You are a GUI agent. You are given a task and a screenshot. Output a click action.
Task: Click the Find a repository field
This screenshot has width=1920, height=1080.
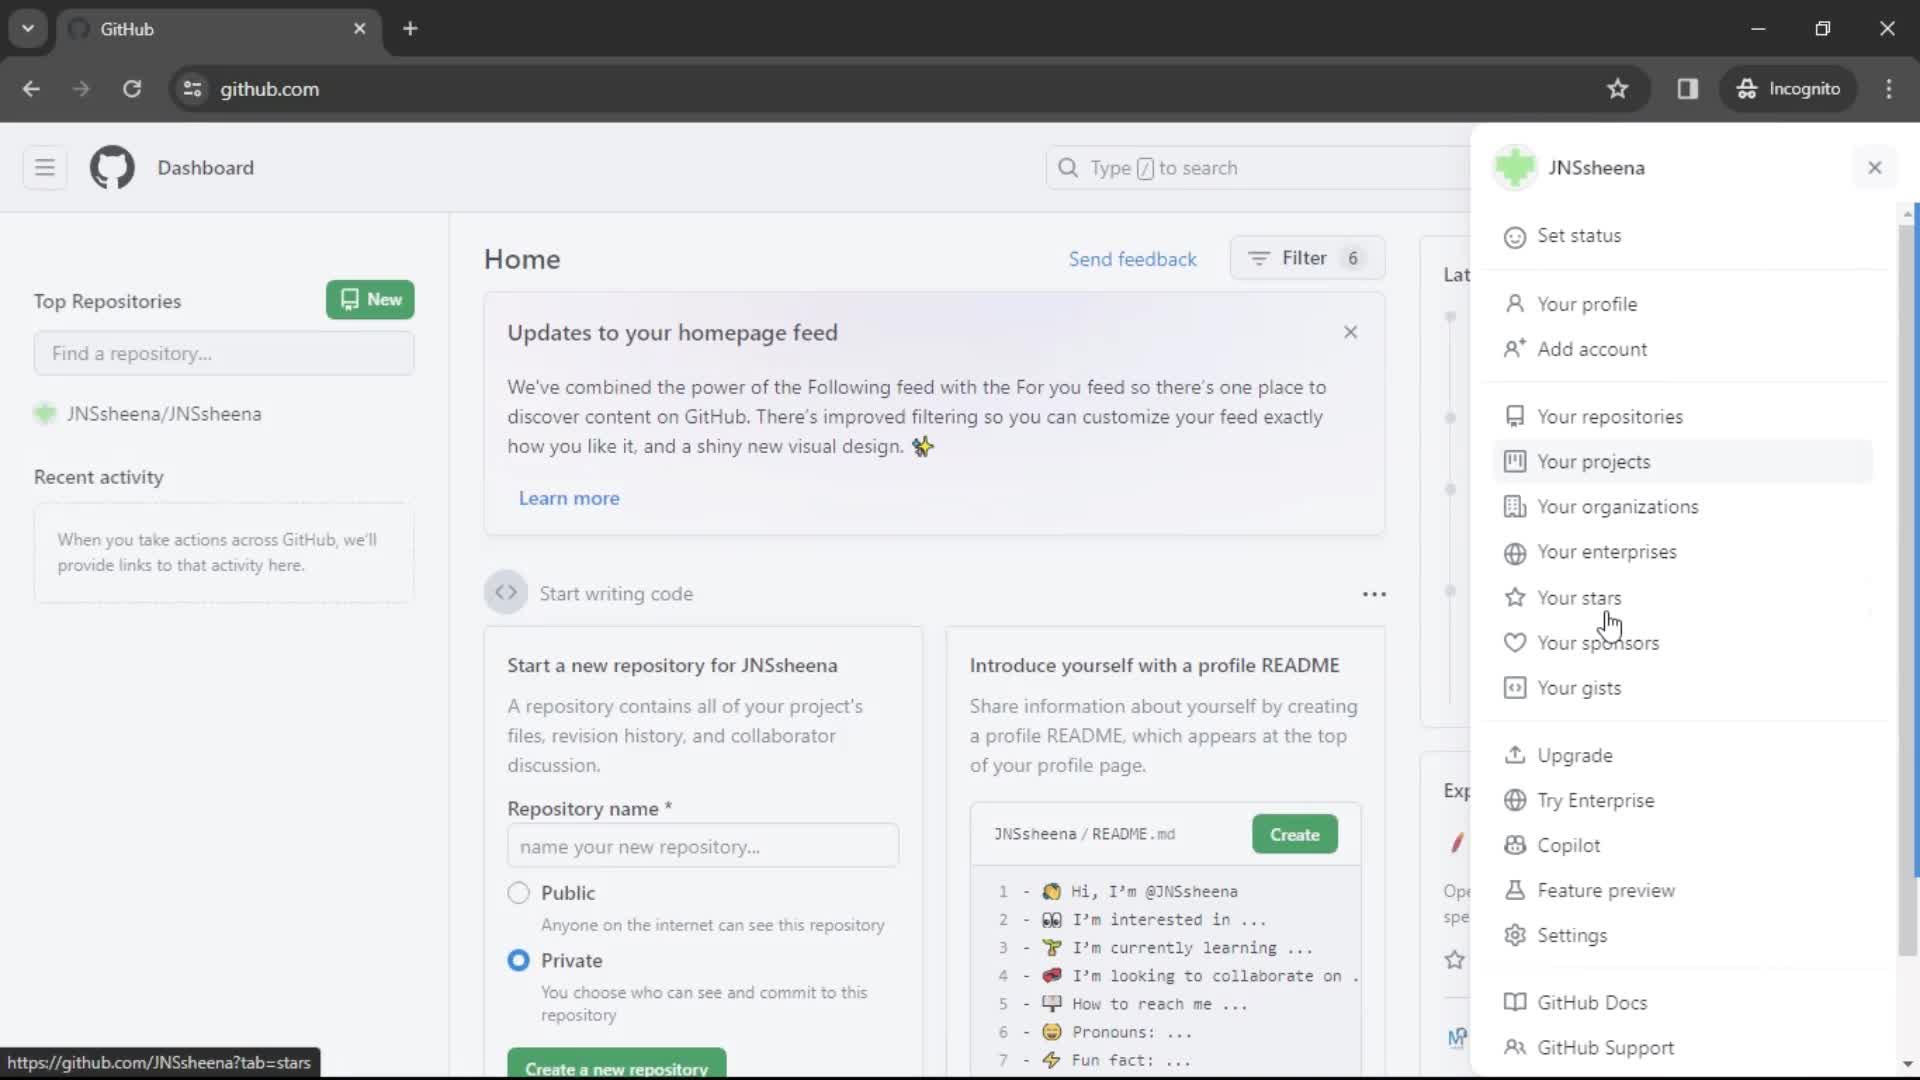coord(224,353)
